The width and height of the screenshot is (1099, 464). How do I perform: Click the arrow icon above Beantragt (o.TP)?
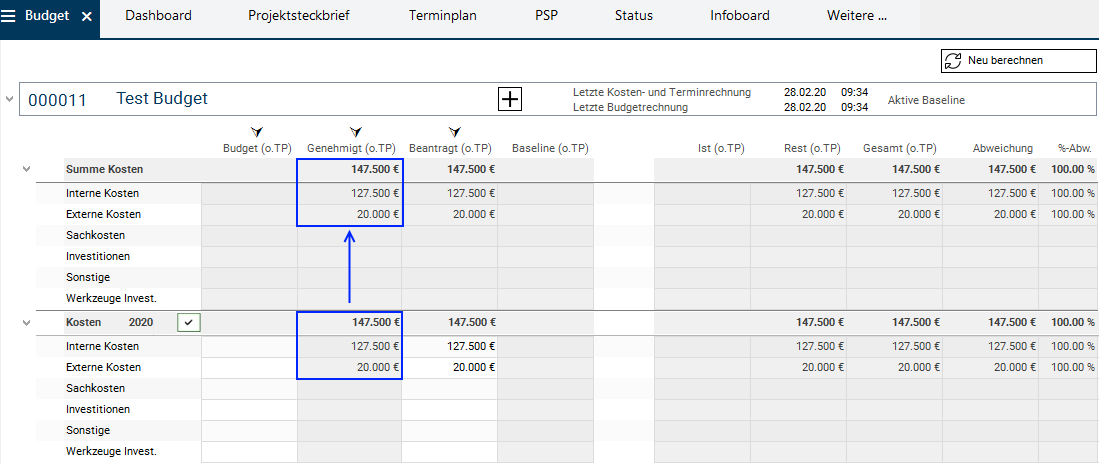455,131
